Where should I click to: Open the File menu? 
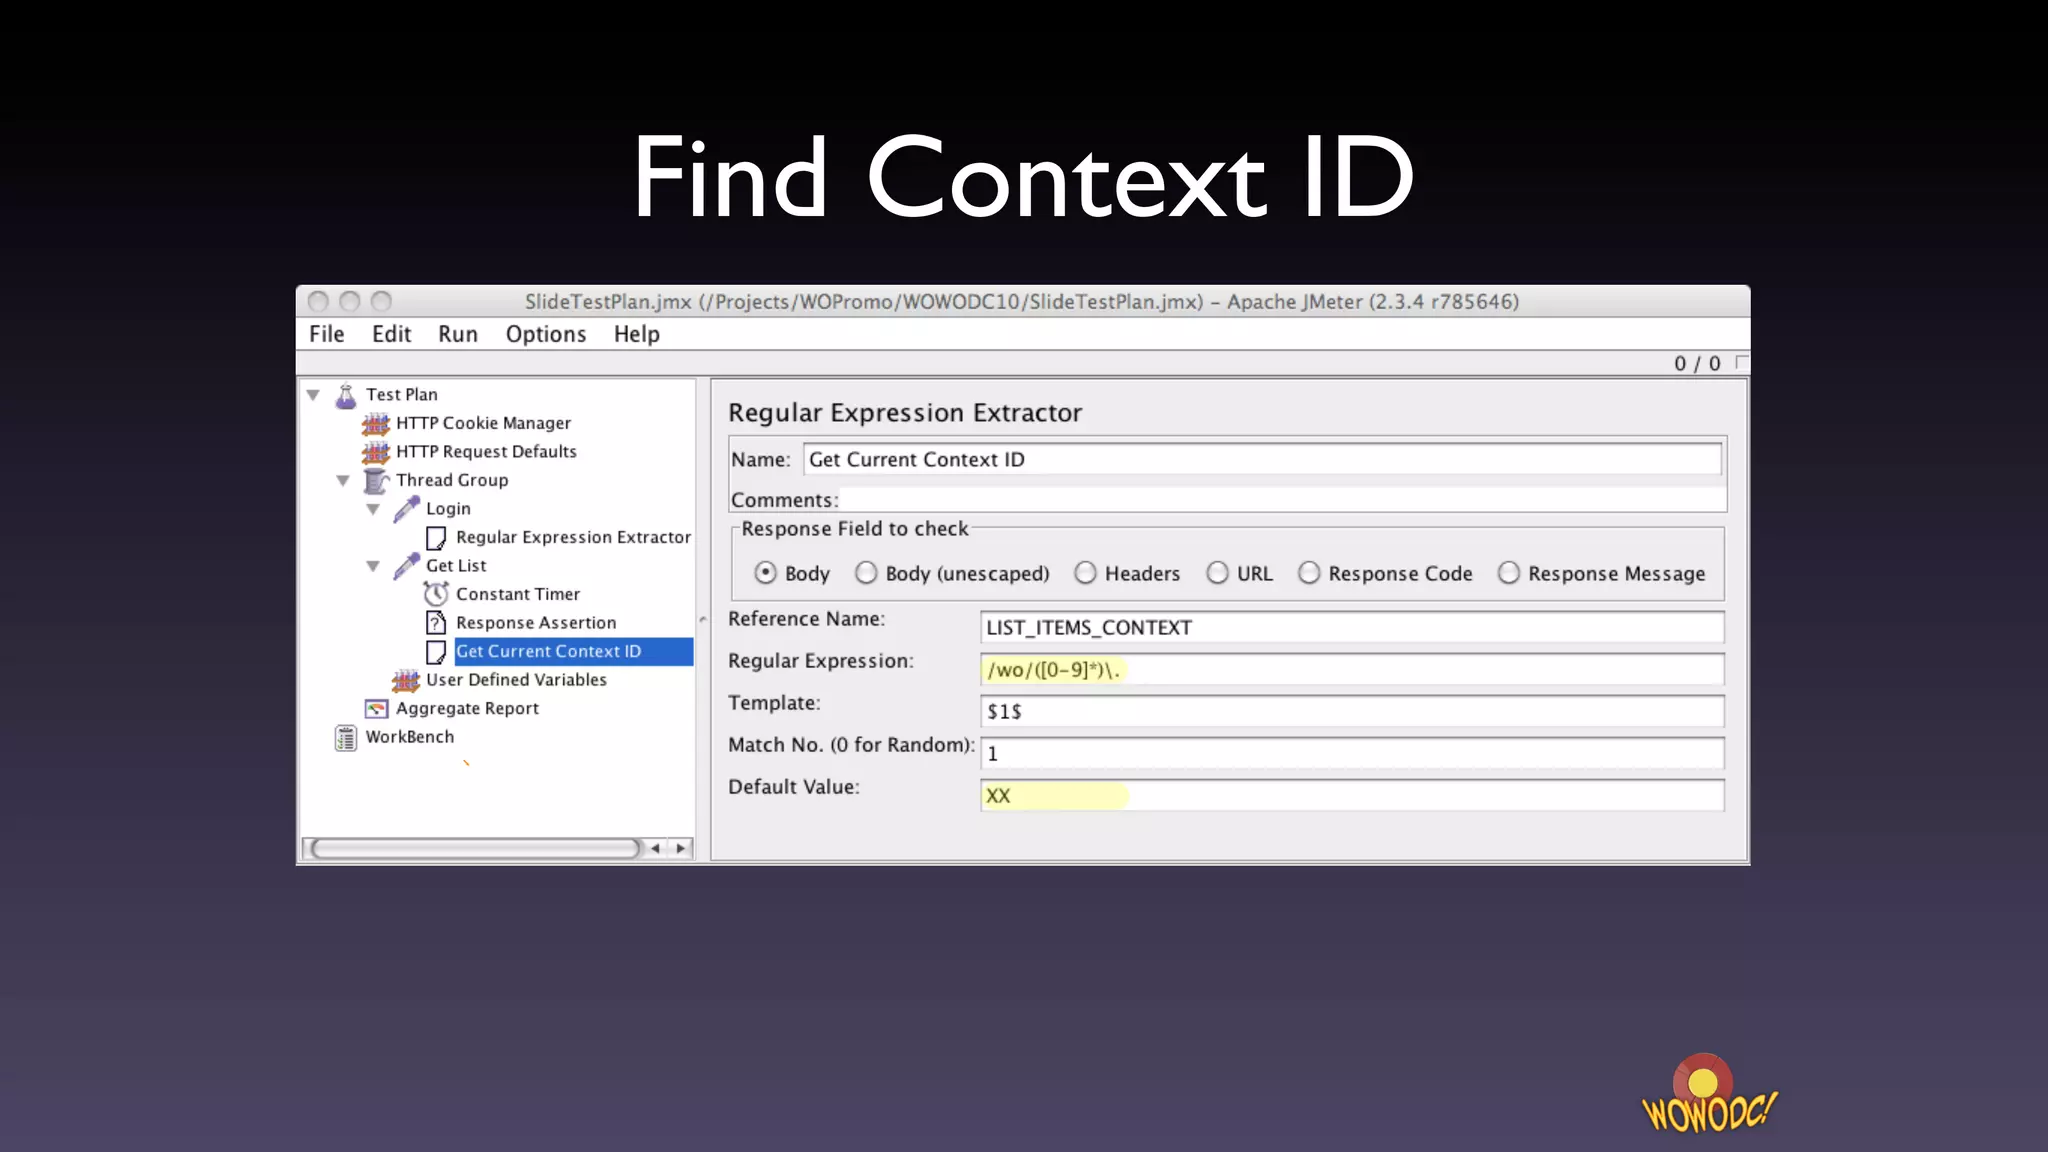(326, 334)
